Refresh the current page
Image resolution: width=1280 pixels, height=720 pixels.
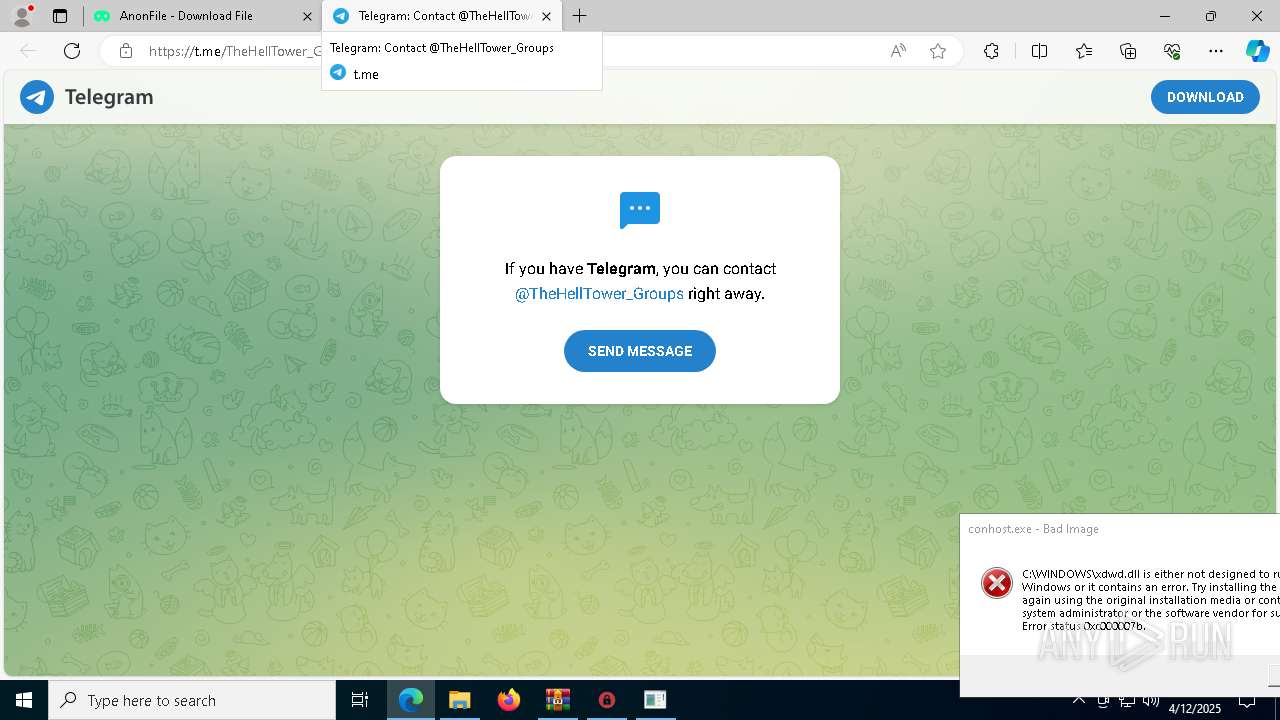coord(72,51)
